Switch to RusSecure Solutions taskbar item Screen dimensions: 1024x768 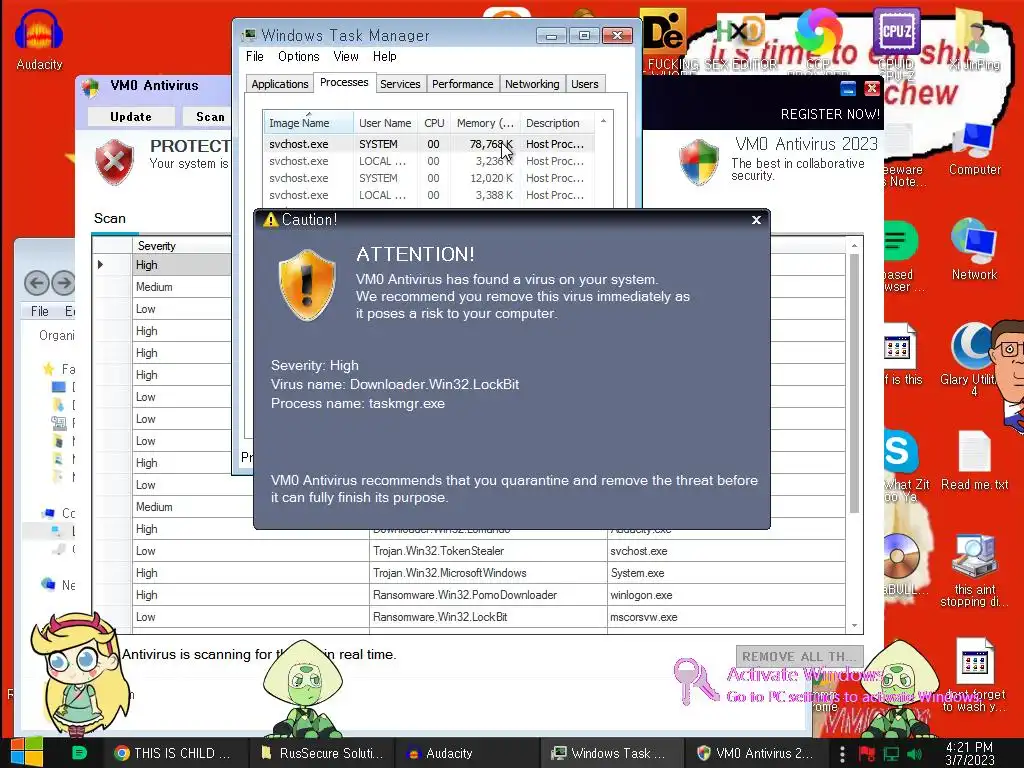pyautogui.click(x=323, y=753)
